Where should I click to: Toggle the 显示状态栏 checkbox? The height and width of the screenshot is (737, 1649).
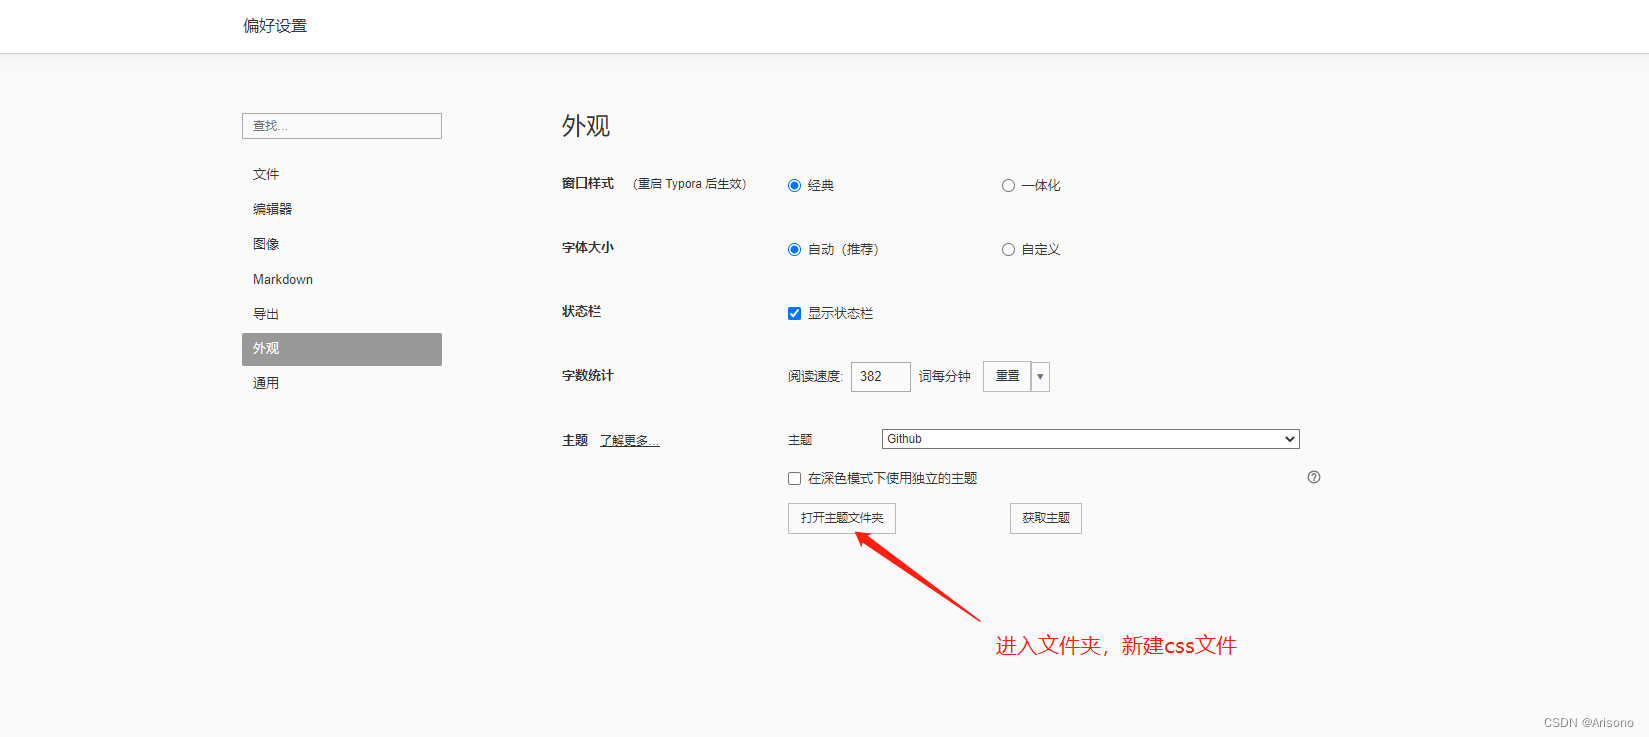[795, 313]
